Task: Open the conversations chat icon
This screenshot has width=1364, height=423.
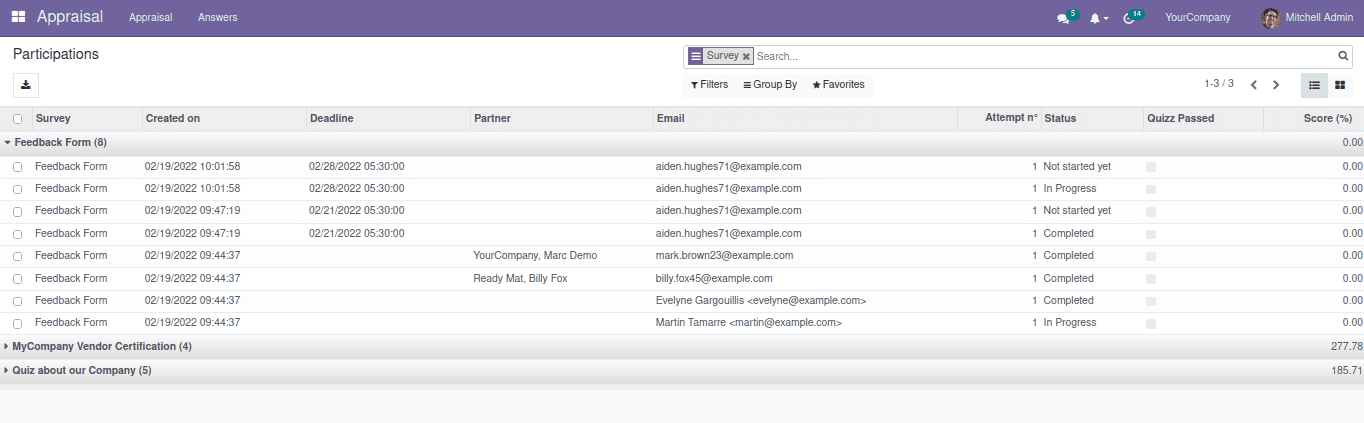Action: point(1063,18)
